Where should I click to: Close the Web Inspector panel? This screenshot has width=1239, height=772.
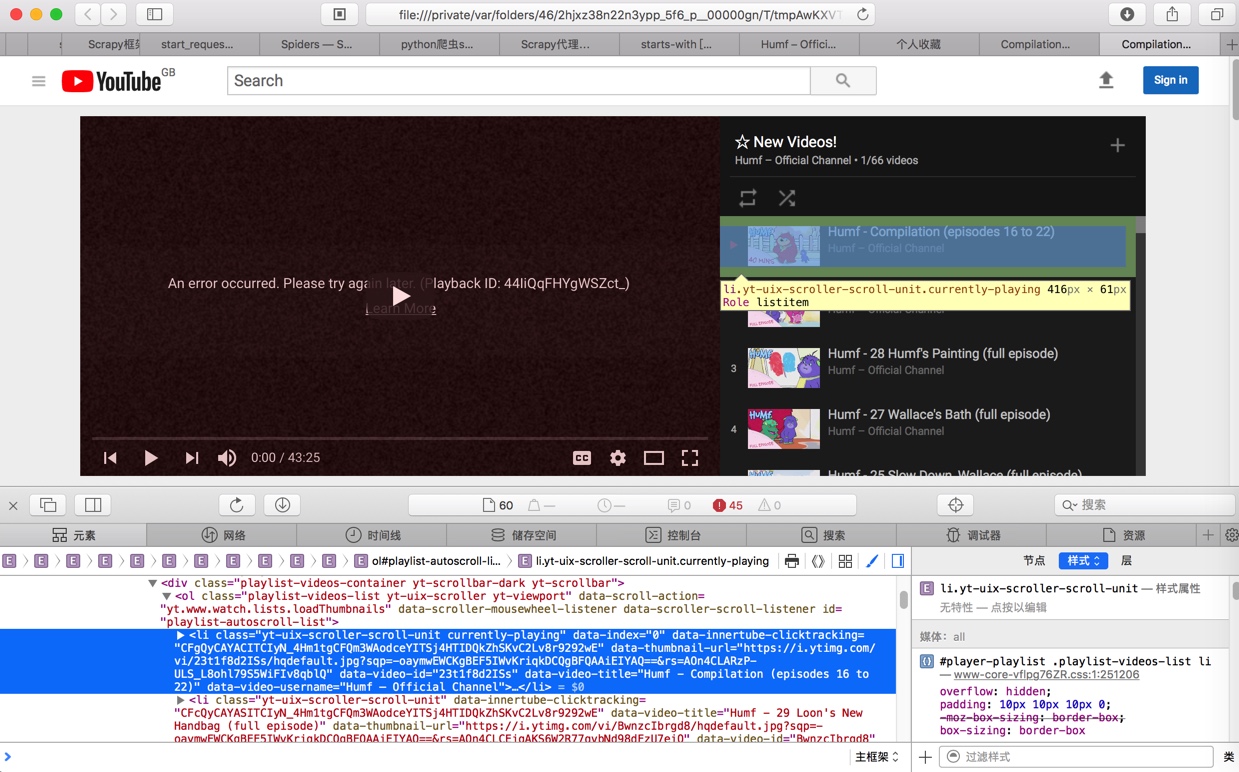click(13, 505)
